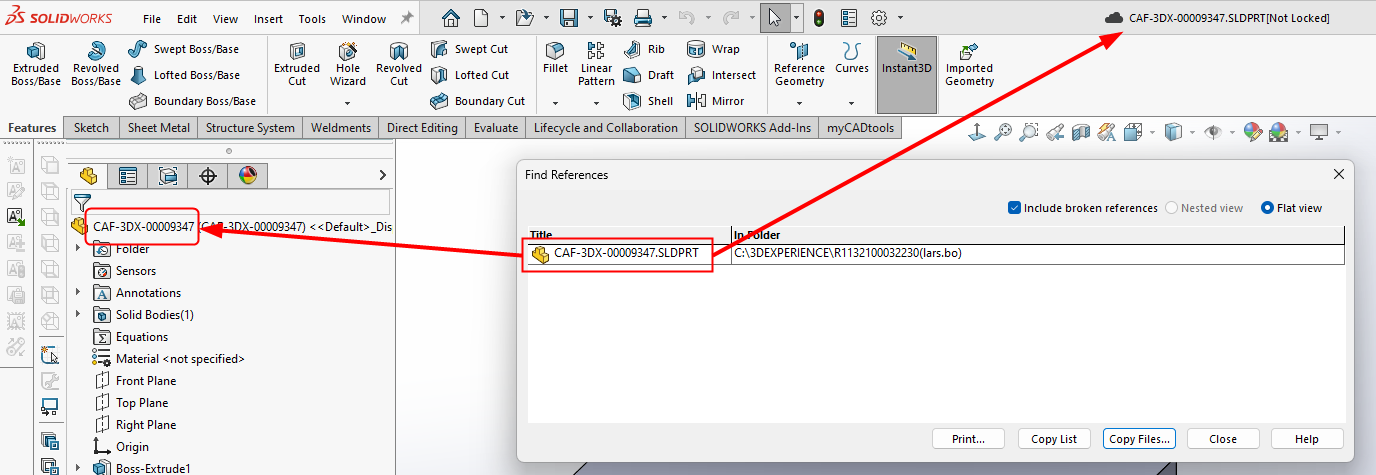Choose Boundary Cut tool
Screen dimensions: 1376x475
point(478,101)
